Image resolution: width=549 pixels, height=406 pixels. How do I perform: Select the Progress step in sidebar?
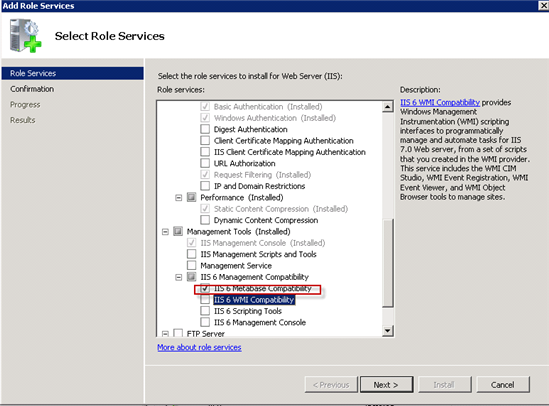pyautogui.click(x=25, y=105)
